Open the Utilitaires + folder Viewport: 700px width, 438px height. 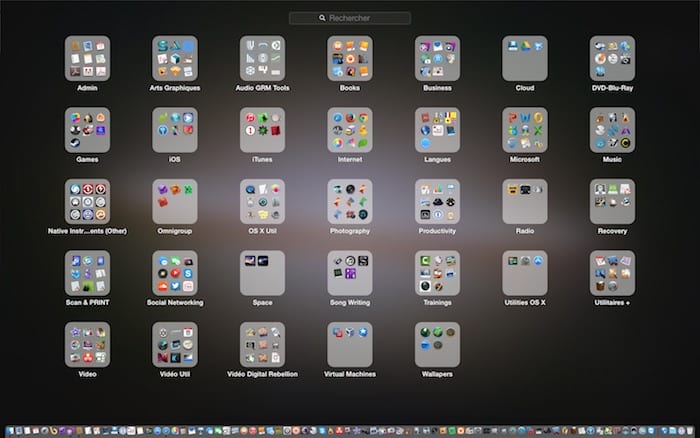coord(612,273)
